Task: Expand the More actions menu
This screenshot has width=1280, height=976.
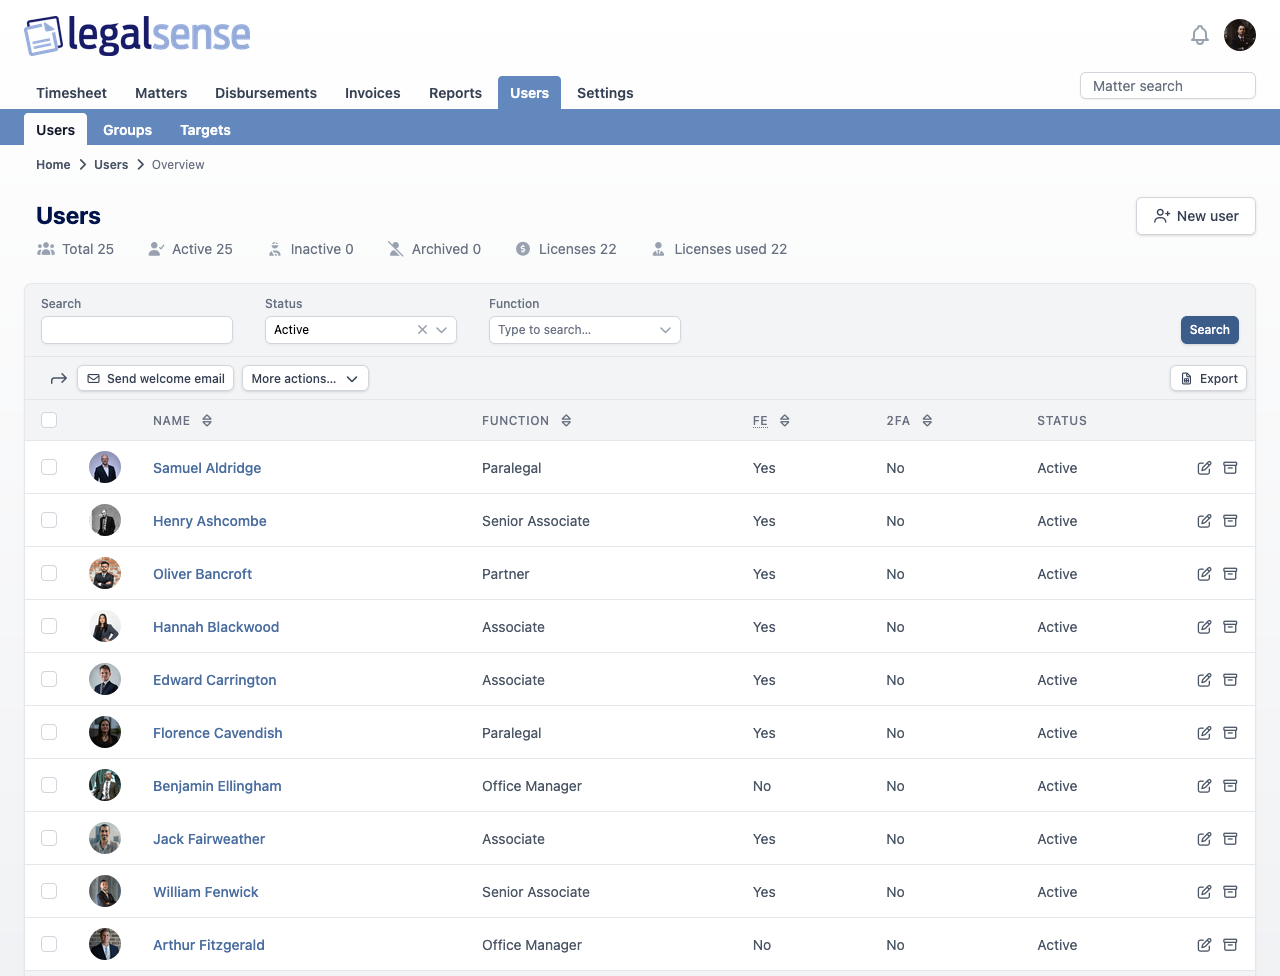Action: (305, 378)
